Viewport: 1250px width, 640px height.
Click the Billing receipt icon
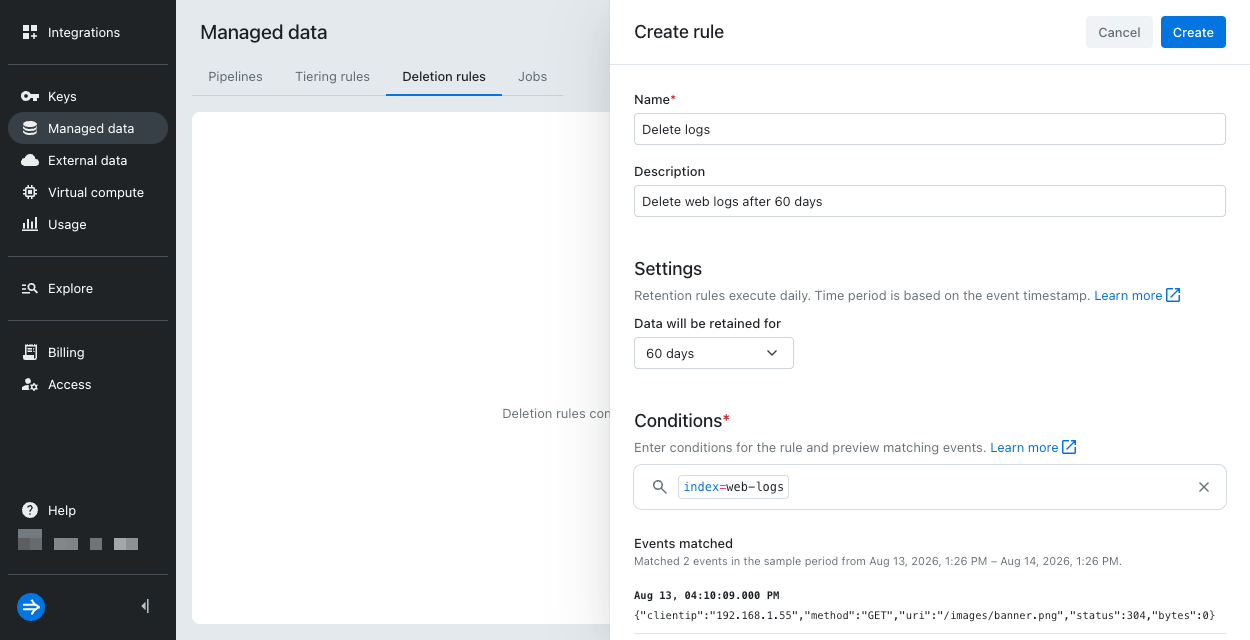pos(30,352)
